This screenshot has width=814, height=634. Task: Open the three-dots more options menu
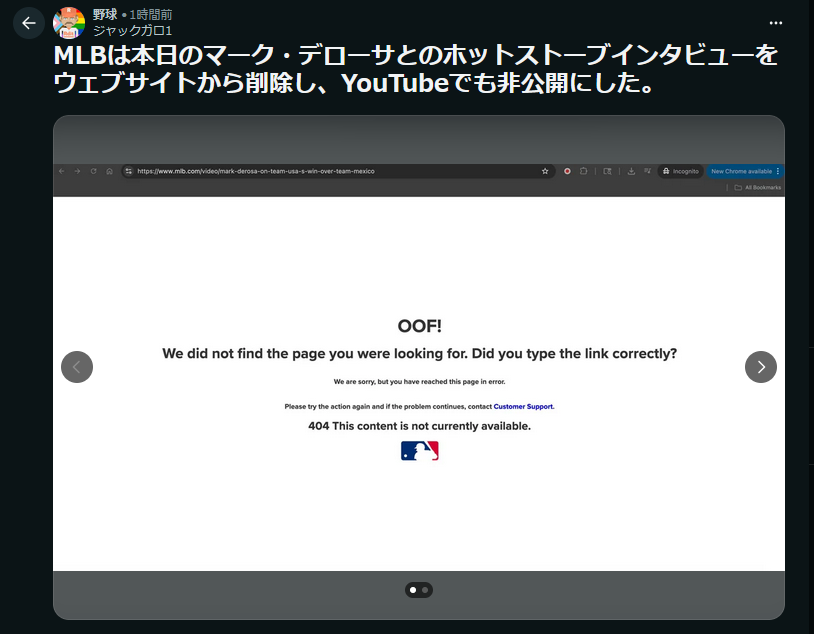[x=775, y=23]
